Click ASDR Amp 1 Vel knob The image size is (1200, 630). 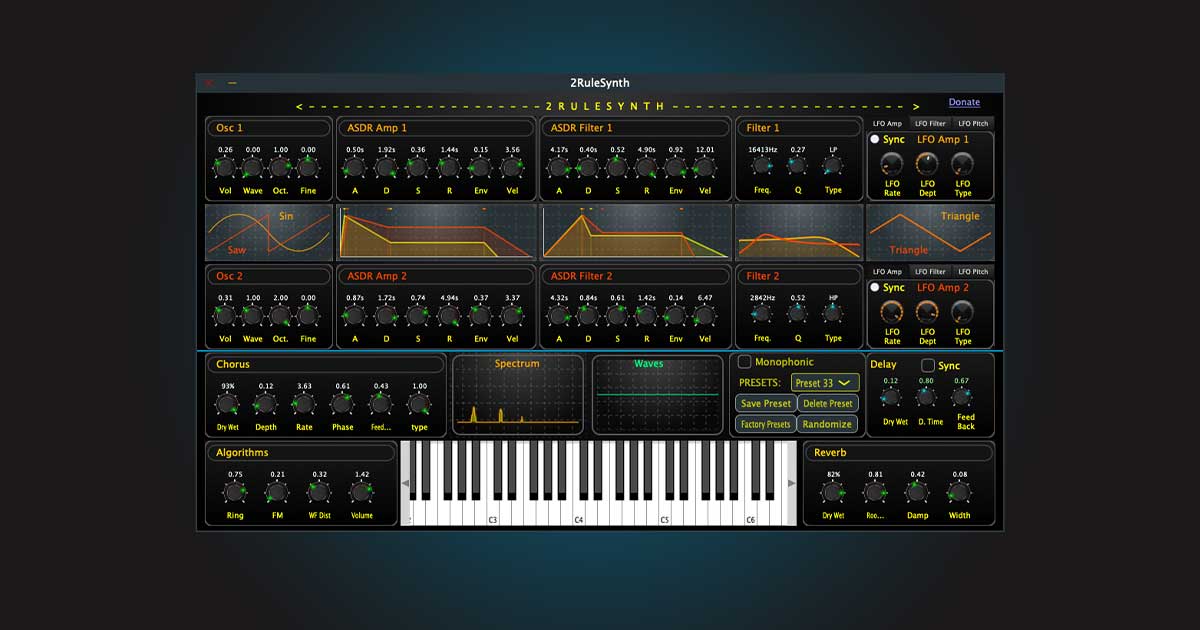[x=512, y=167]
